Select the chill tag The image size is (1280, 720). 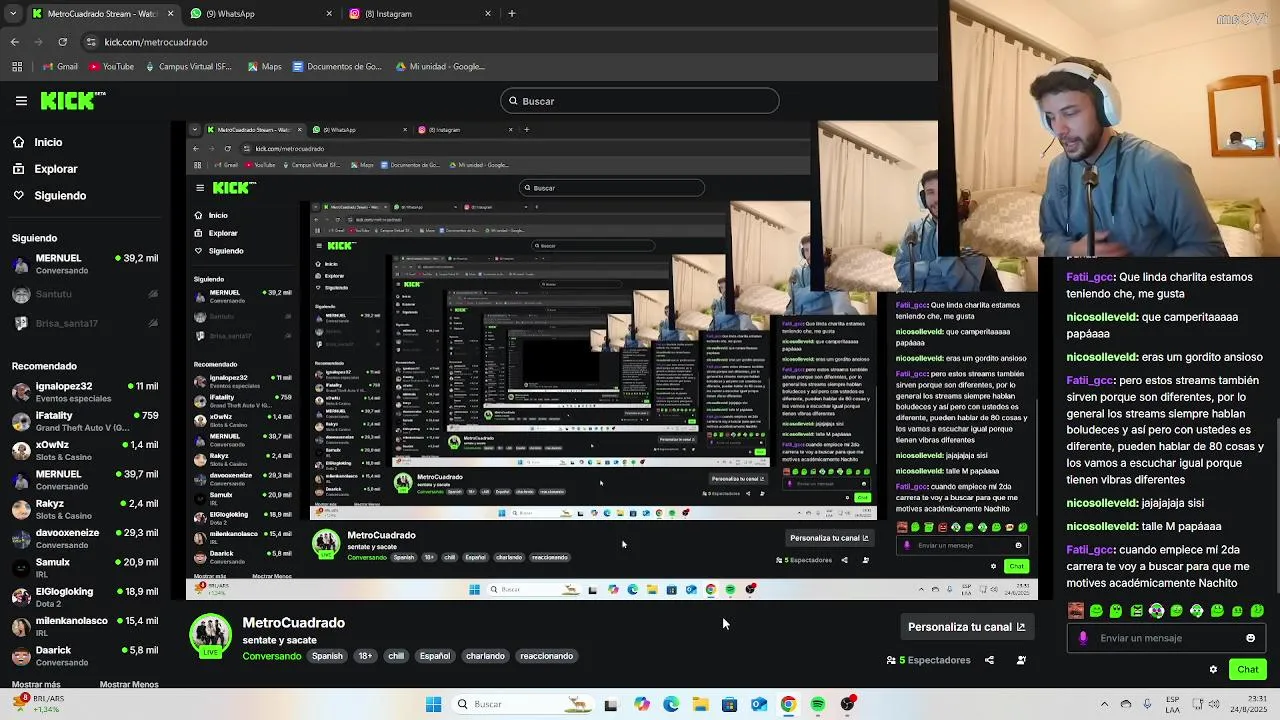pos(396,656)
